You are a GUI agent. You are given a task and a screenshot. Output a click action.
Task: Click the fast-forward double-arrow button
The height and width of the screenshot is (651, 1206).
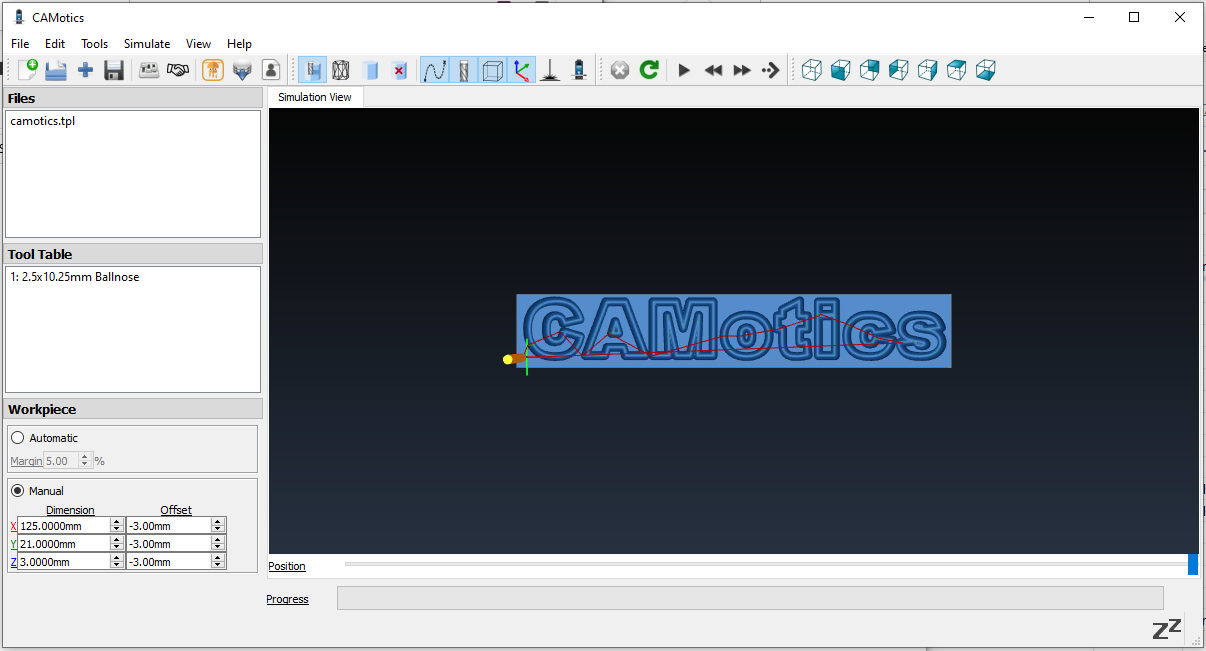tap(742, 70)
